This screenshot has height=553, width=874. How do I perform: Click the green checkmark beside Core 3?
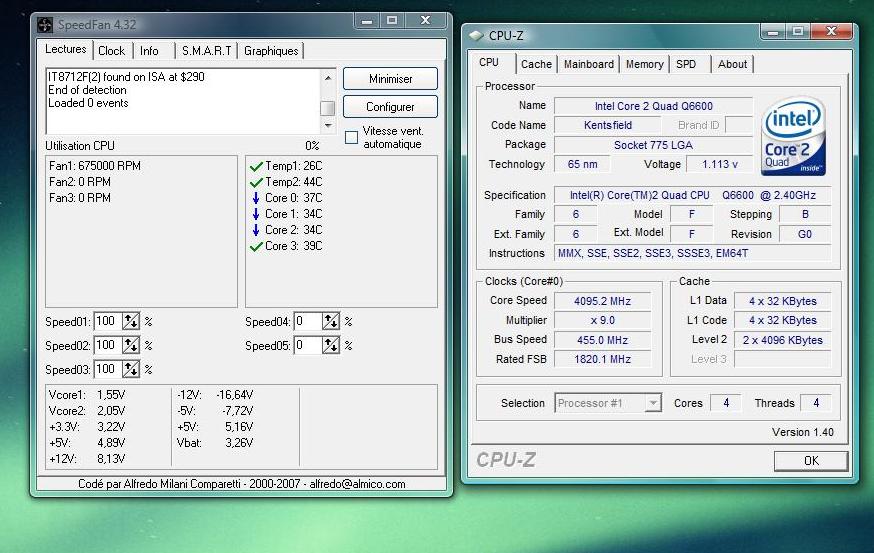pos(256,246)
